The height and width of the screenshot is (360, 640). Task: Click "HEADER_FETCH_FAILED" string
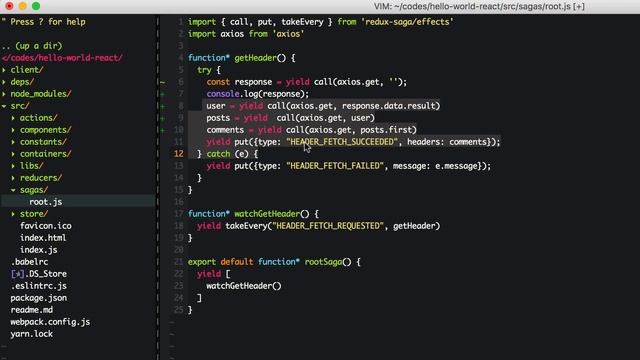[x=335, y=166]
